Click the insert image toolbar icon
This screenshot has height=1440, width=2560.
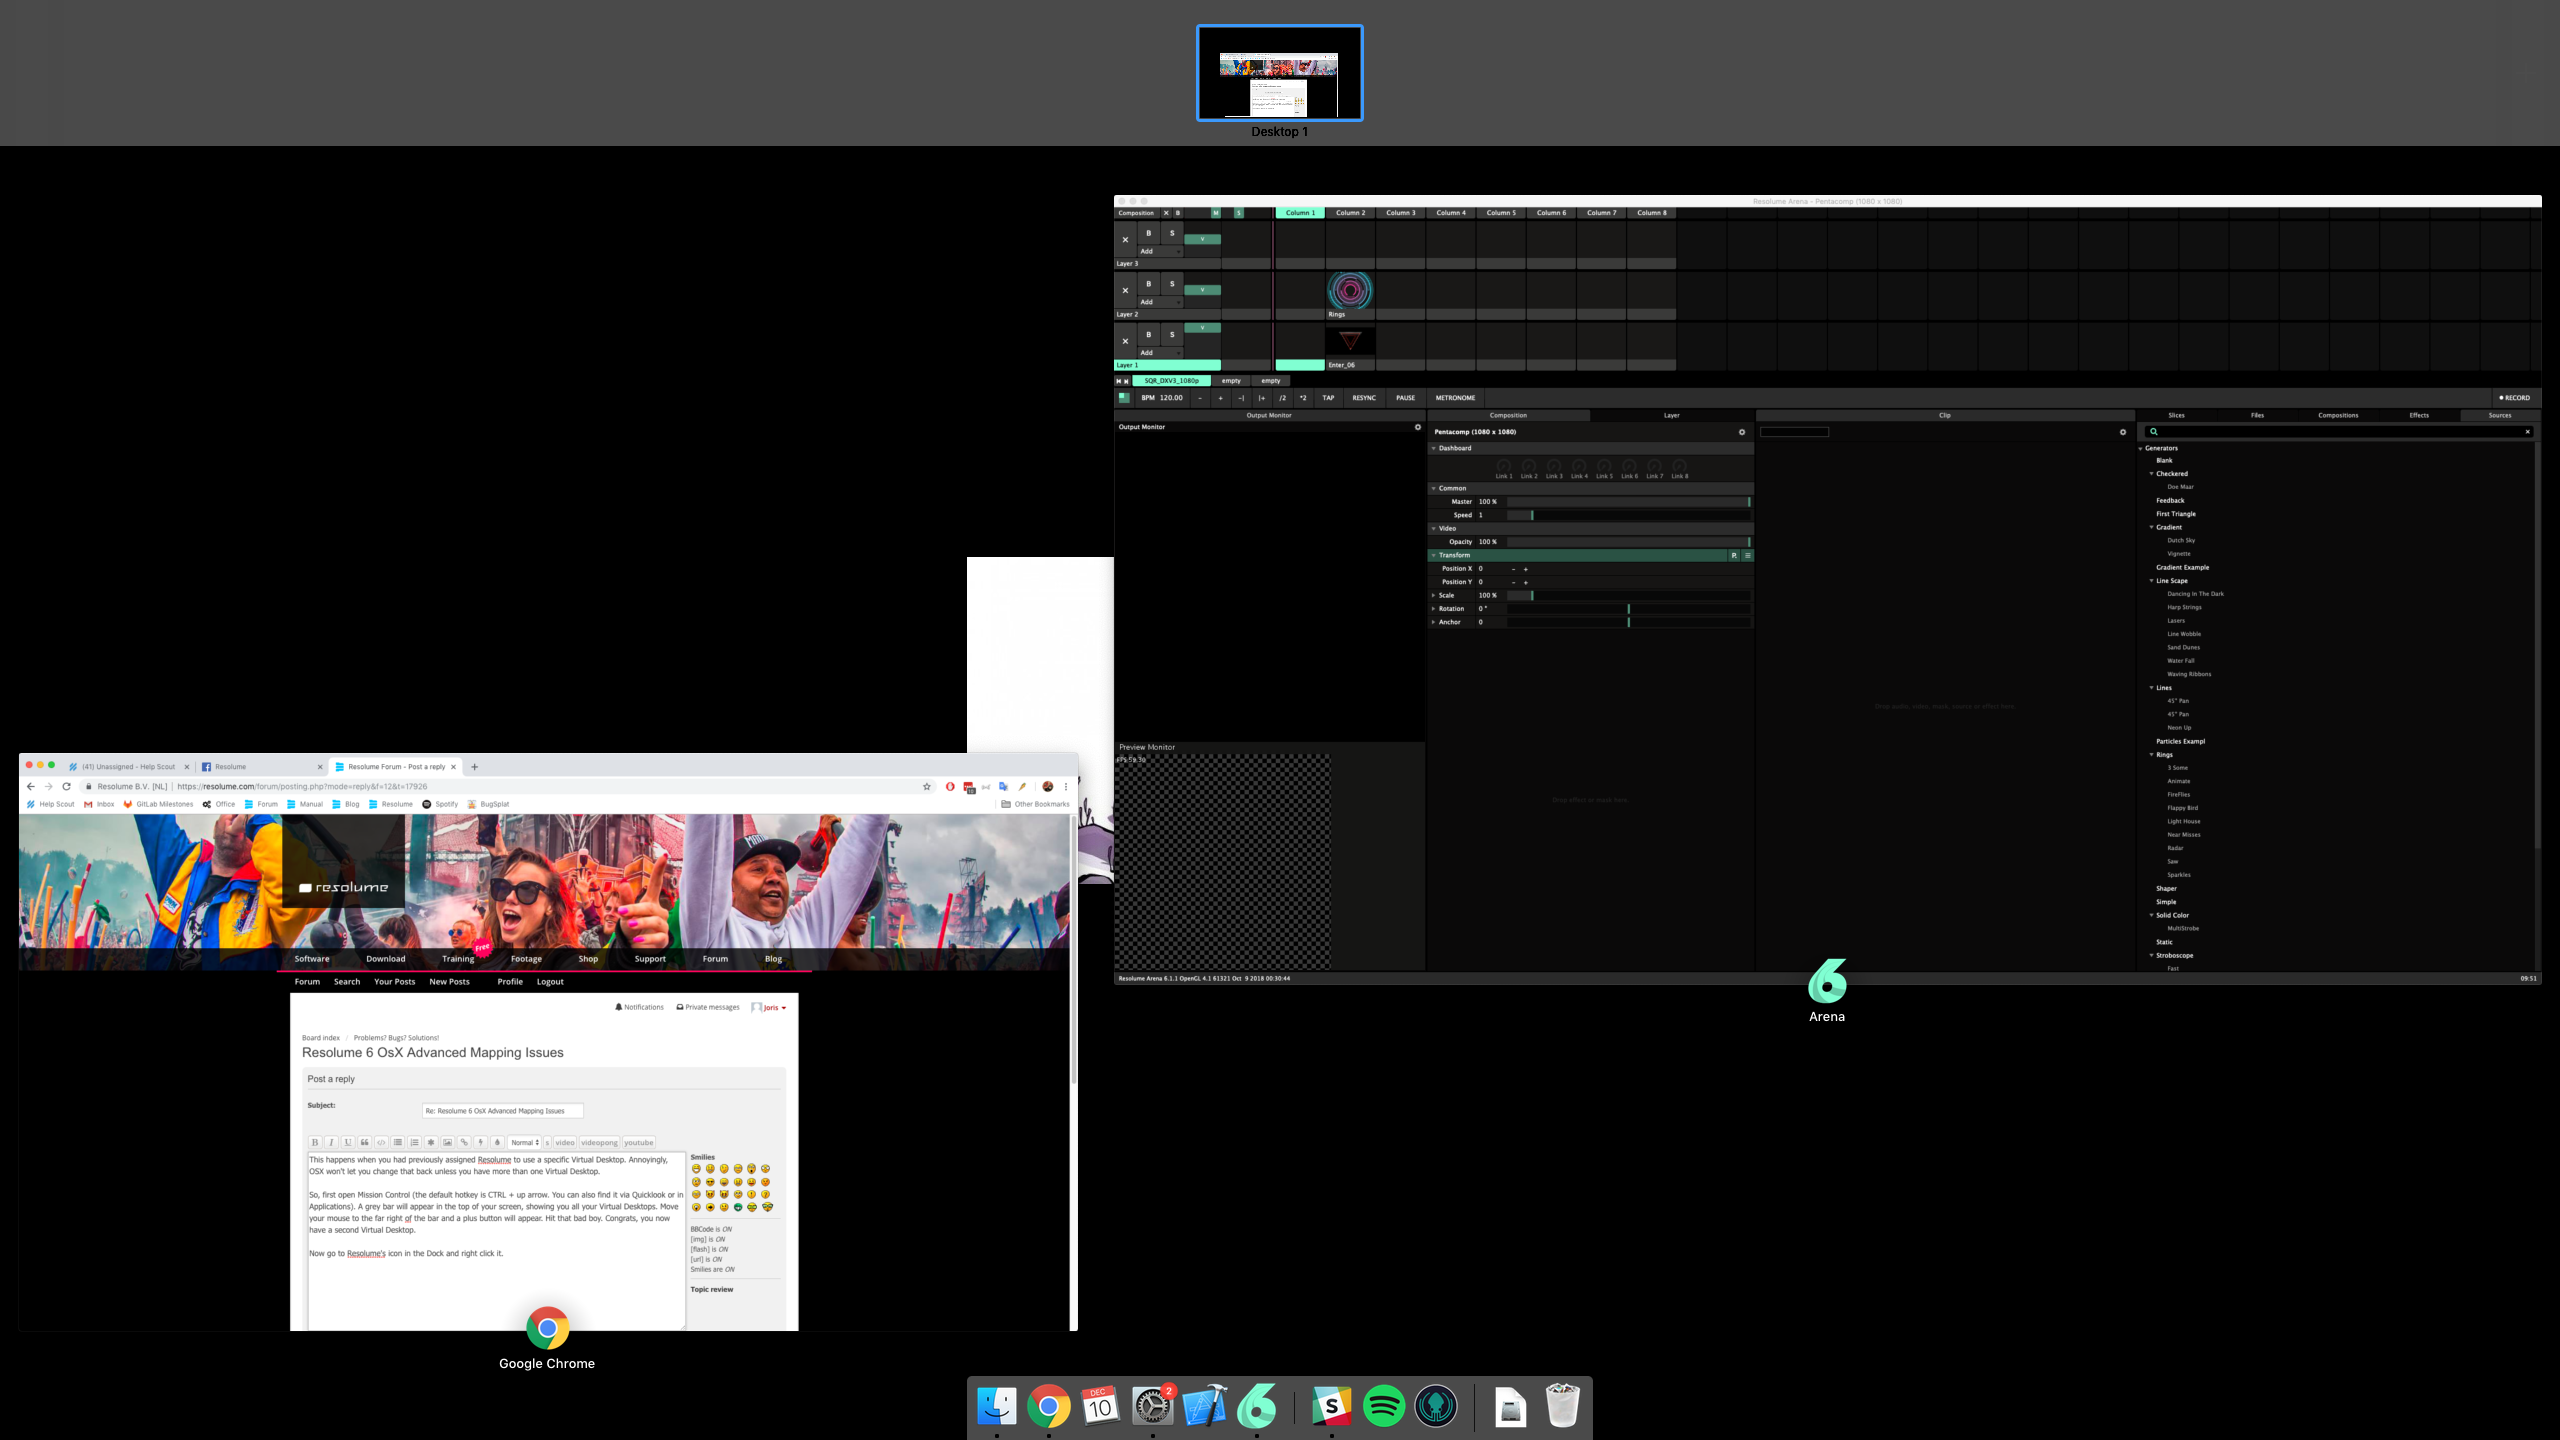[x=447, y=1142]
